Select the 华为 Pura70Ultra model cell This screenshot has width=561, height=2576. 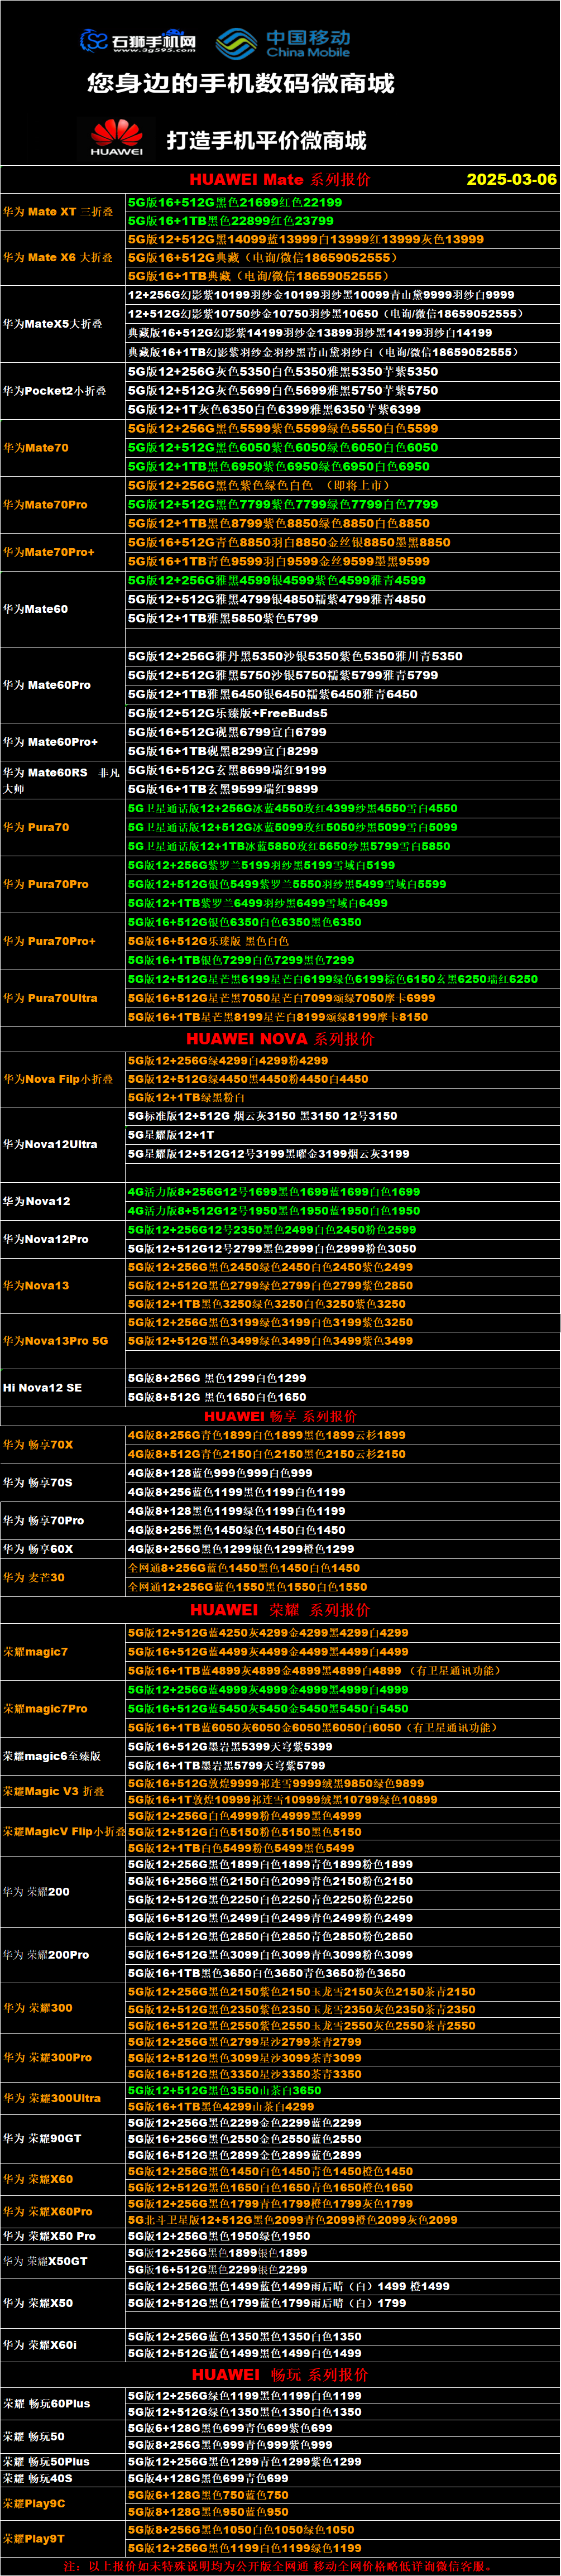63,998
